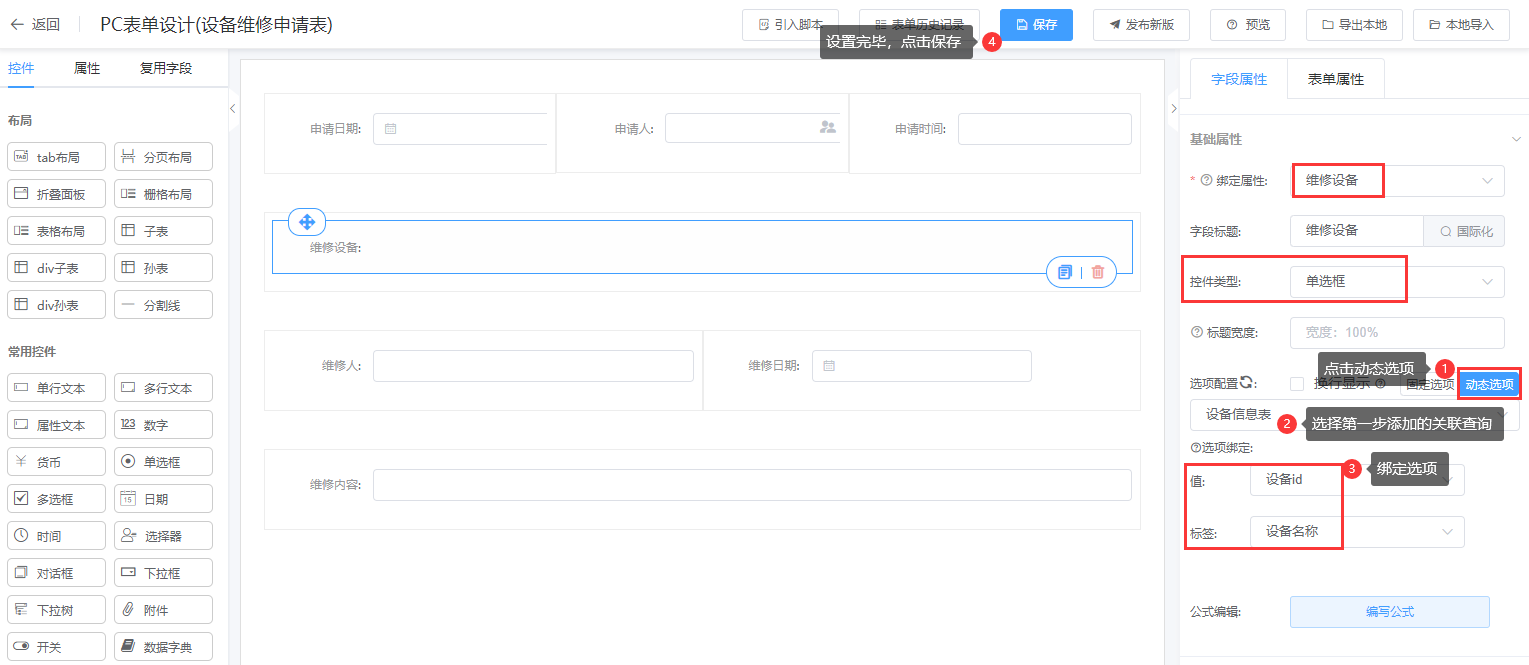Screen dimensions: 1529x665
Task: Add a div子表 control
Action: [x=56, y=268]
